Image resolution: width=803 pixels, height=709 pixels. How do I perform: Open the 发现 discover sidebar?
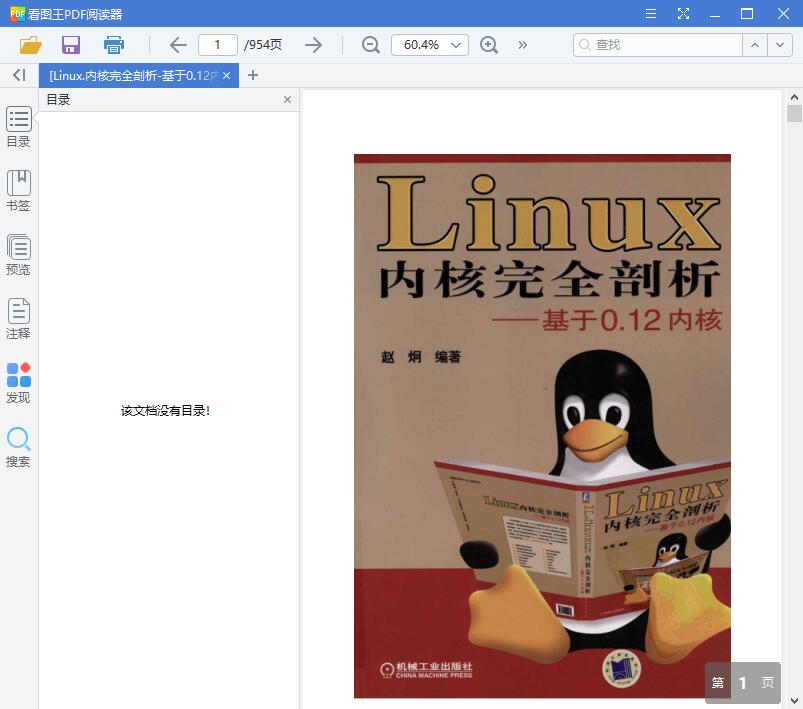[18, 383]
